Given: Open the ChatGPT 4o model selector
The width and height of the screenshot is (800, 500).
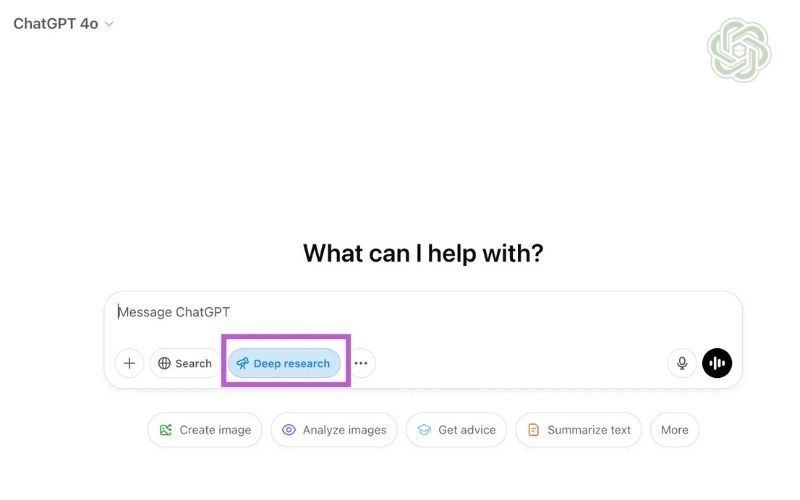Looking at the screenshot, I should click(x=63, y=24).
